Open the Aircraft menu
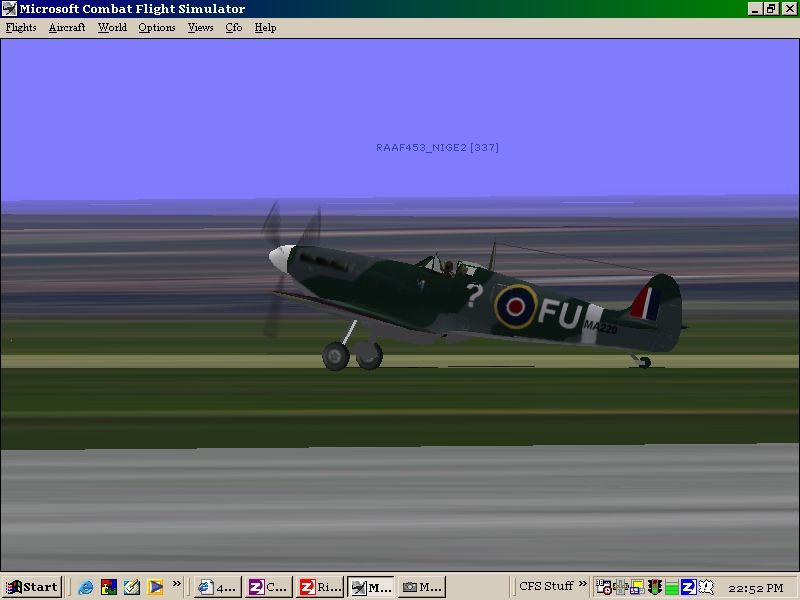Image resolution: width=800 pixels, height=600 pixels. 67,28
